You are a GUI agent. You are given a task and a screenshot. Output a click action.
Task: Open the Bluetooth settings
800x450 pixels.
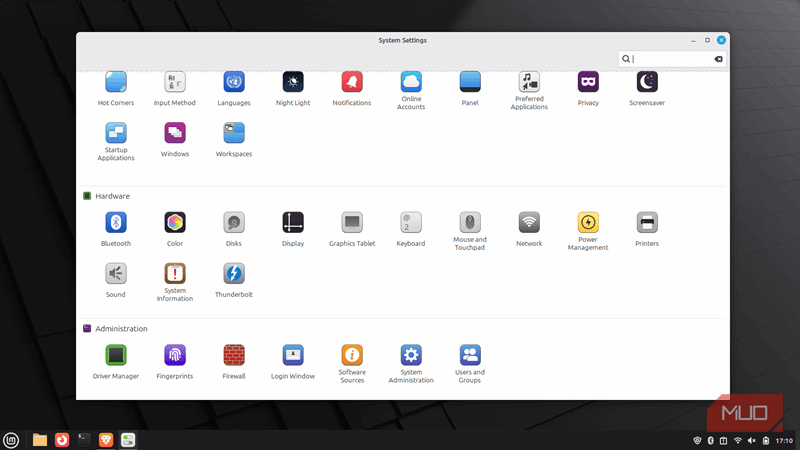(x=116, y=223)
